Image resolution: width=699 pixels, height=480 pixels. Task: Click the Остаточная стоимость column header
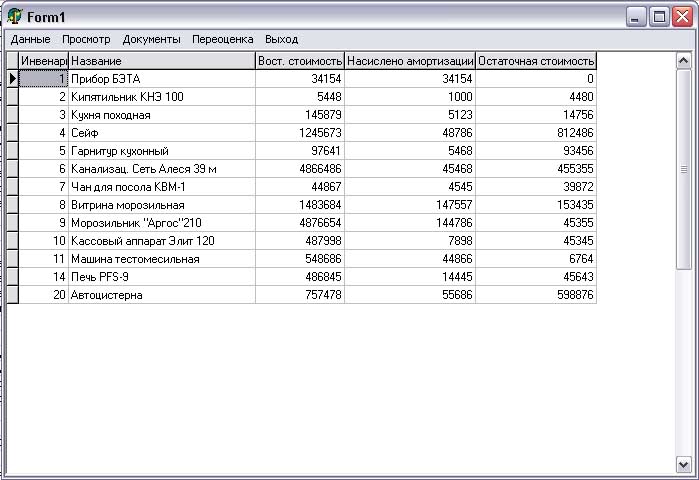[536, 61]
